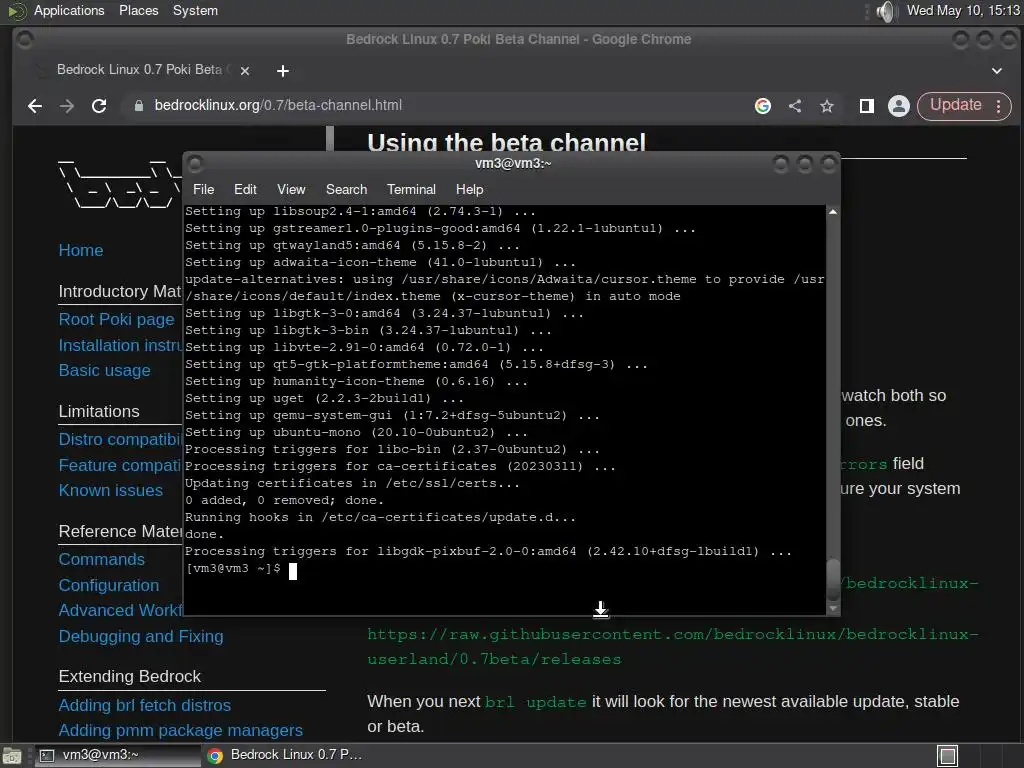The height and width of the screenshot is (768, 1024).
Task: Click at the terminal prompt line
Action: [240, 569]
